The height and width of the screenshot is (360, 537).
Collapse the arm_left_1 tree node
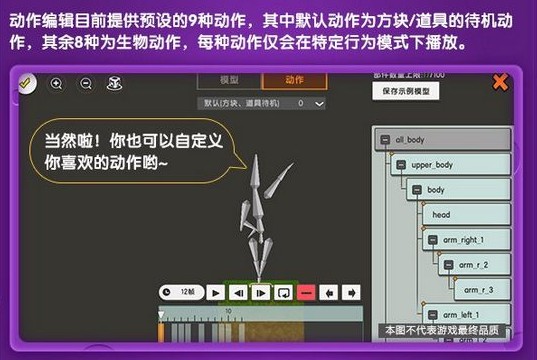click(433, 314)
